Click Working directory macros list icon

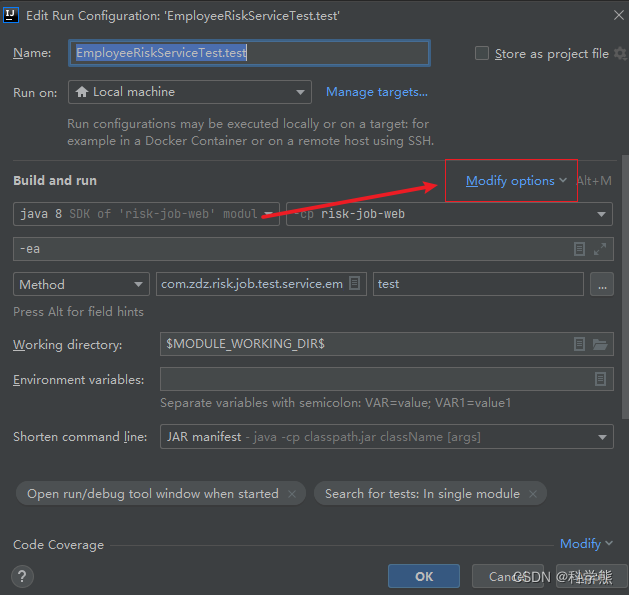(579, 344)
